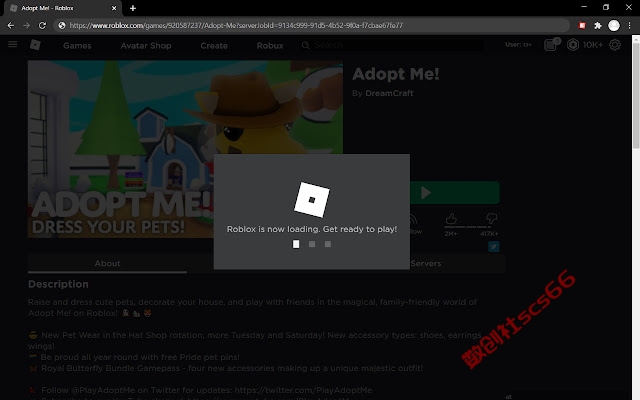Click the 10K+ Robux amount

(x=593, y=45)
